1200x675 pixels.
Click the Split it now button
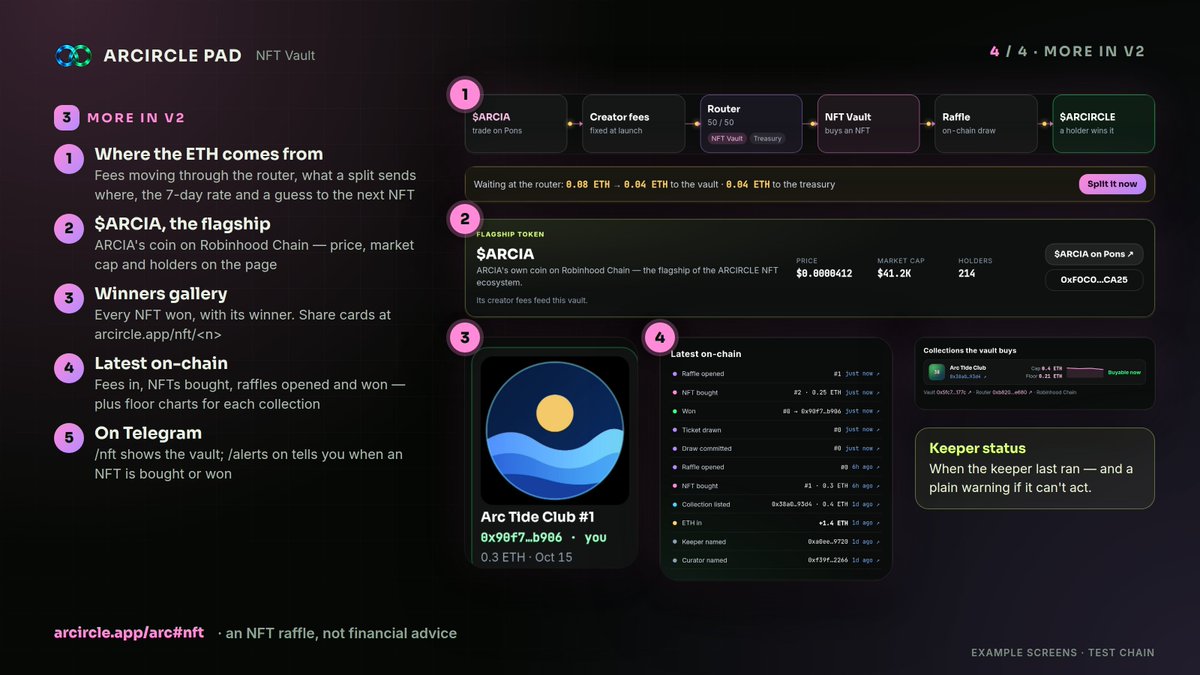point(1110,184)
